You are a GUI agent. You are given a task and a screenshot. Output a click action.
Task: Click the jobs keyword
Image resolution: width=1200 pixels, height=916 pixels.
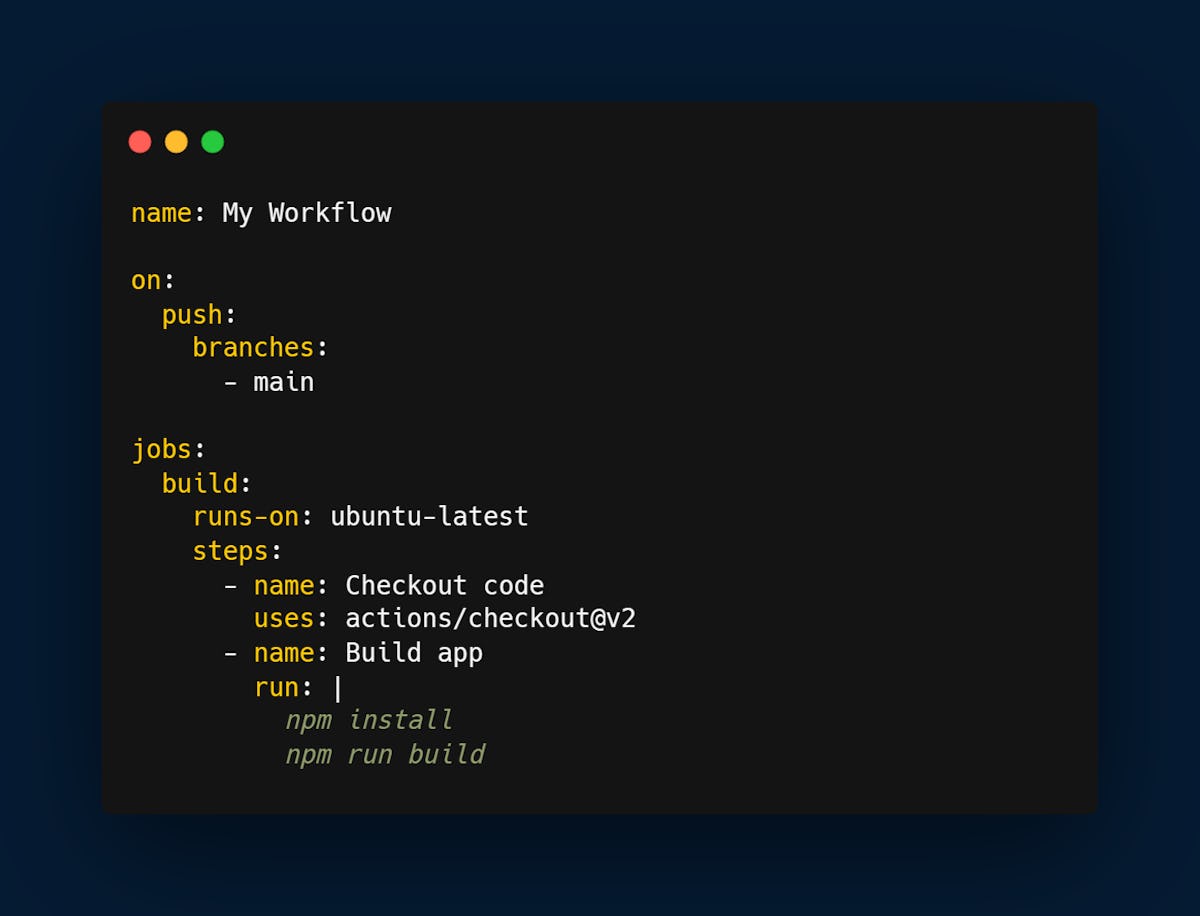coord(161,449)
